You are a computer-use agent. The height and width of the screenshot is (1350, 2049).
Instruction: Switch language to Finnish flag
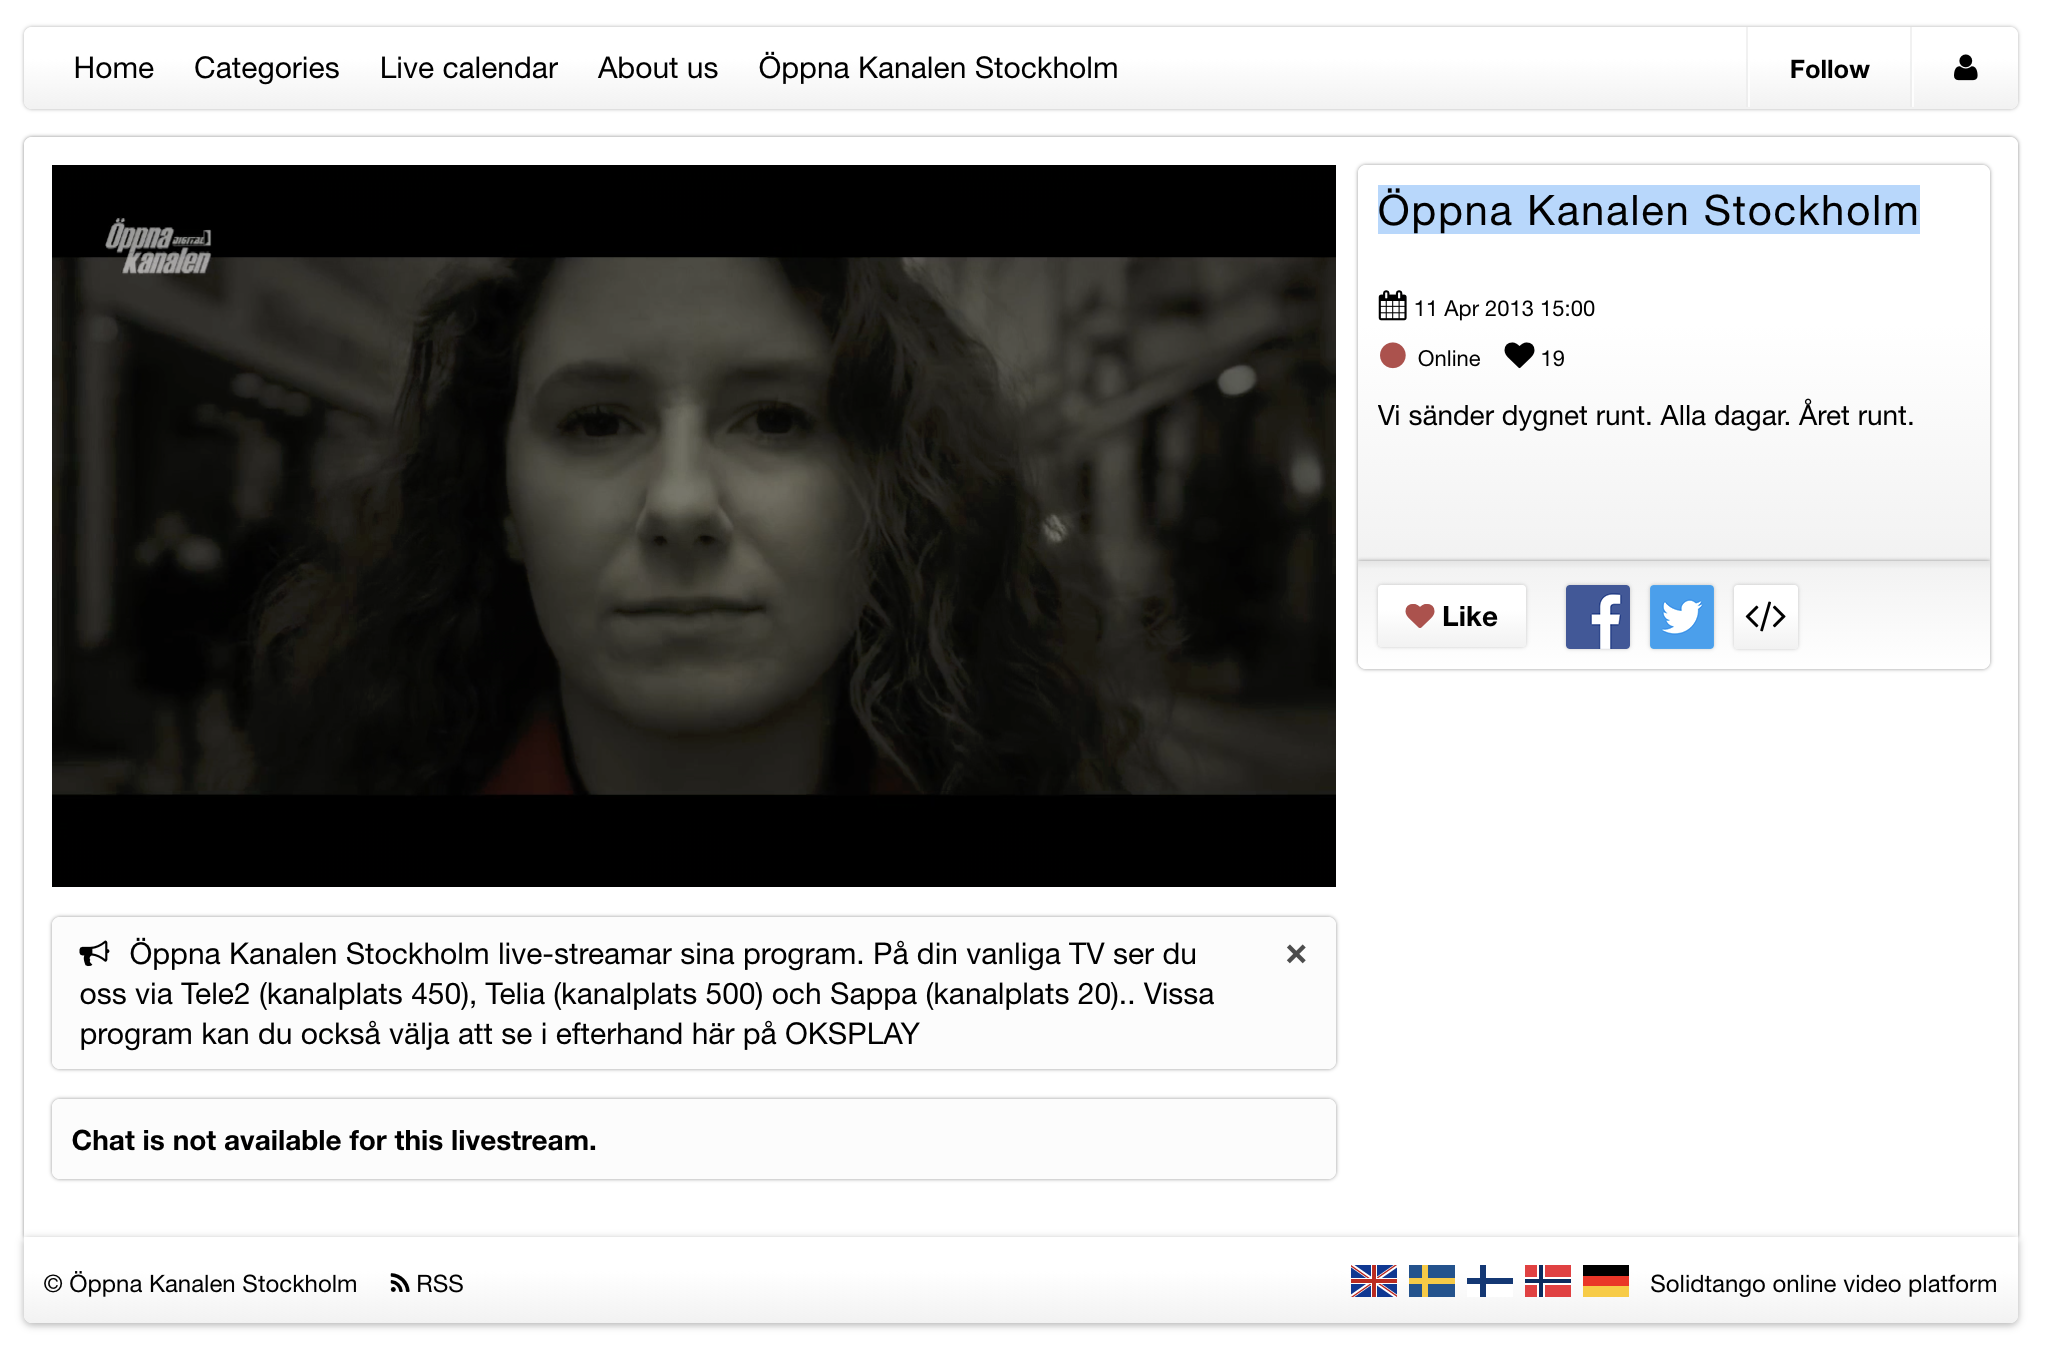(1489, 1281)
